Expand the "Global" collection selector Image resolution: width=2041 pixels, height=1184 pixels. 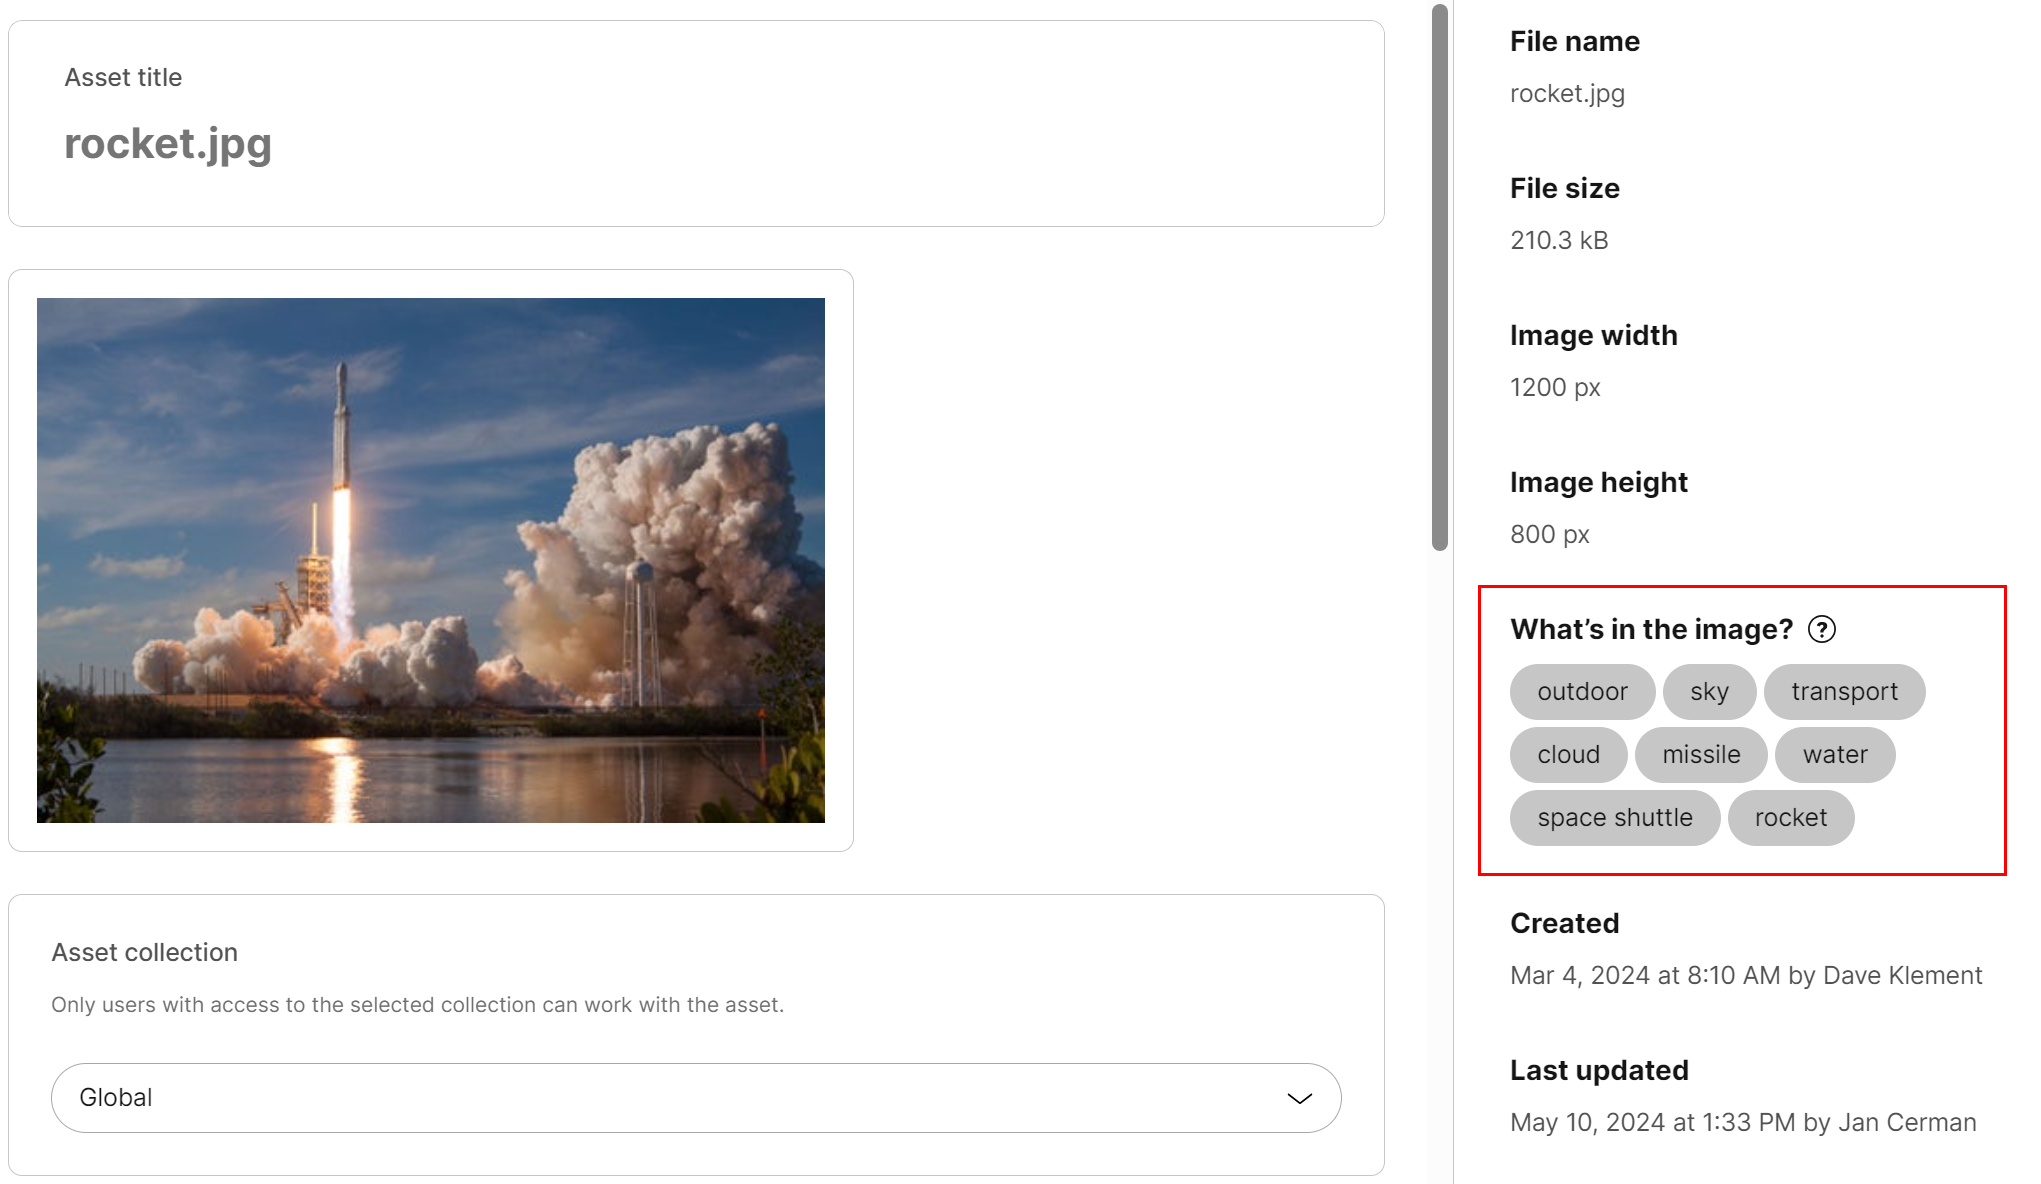pyautogui.click(x=696, y=1097)
